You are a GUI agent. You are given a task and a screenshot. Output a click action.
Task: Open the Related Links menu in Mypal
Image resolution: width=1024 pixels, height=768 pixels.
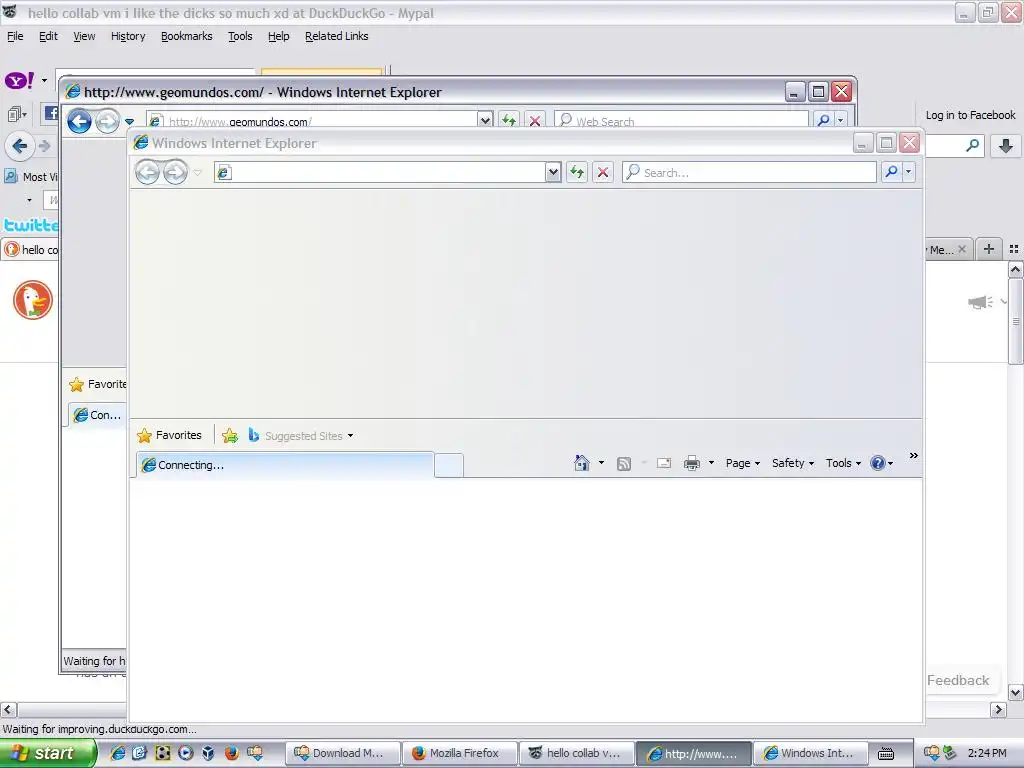336,36
